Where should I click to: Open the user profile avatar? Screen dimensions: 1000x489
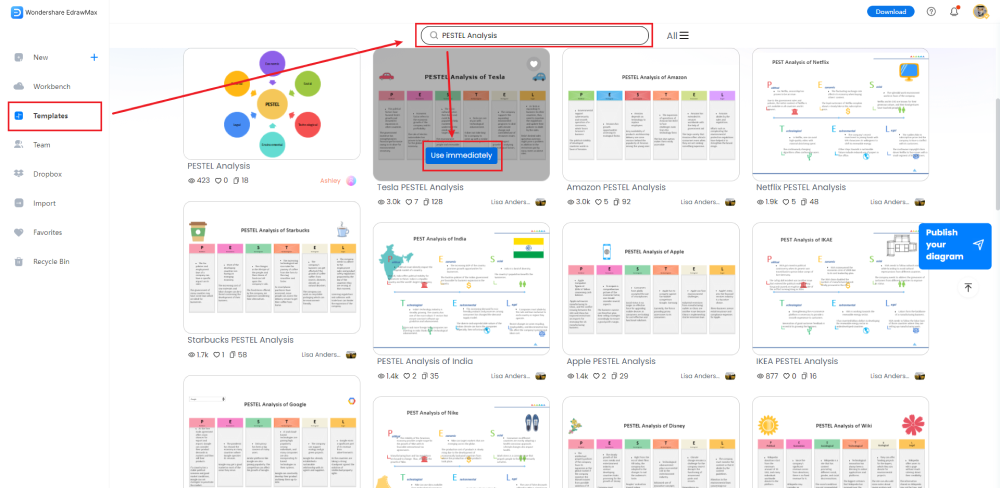pos(980,11)
